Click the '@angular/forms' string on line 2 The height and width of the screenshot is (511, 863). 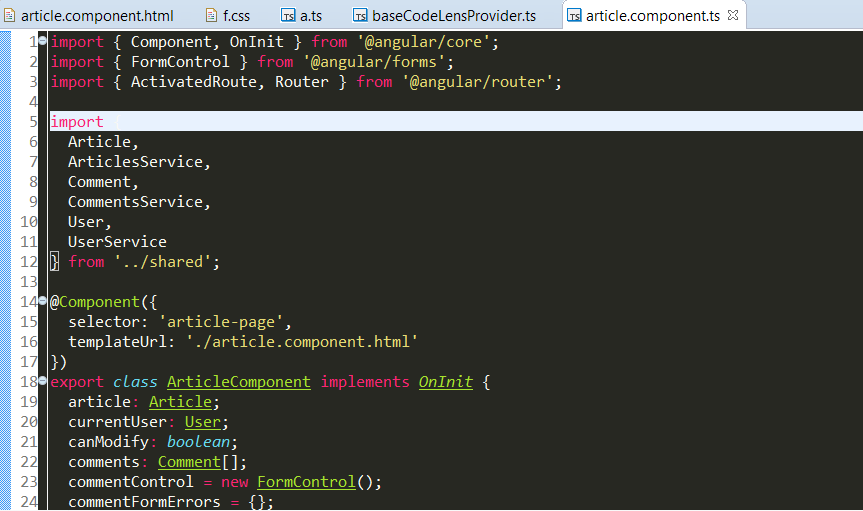(x=374, y=62)
